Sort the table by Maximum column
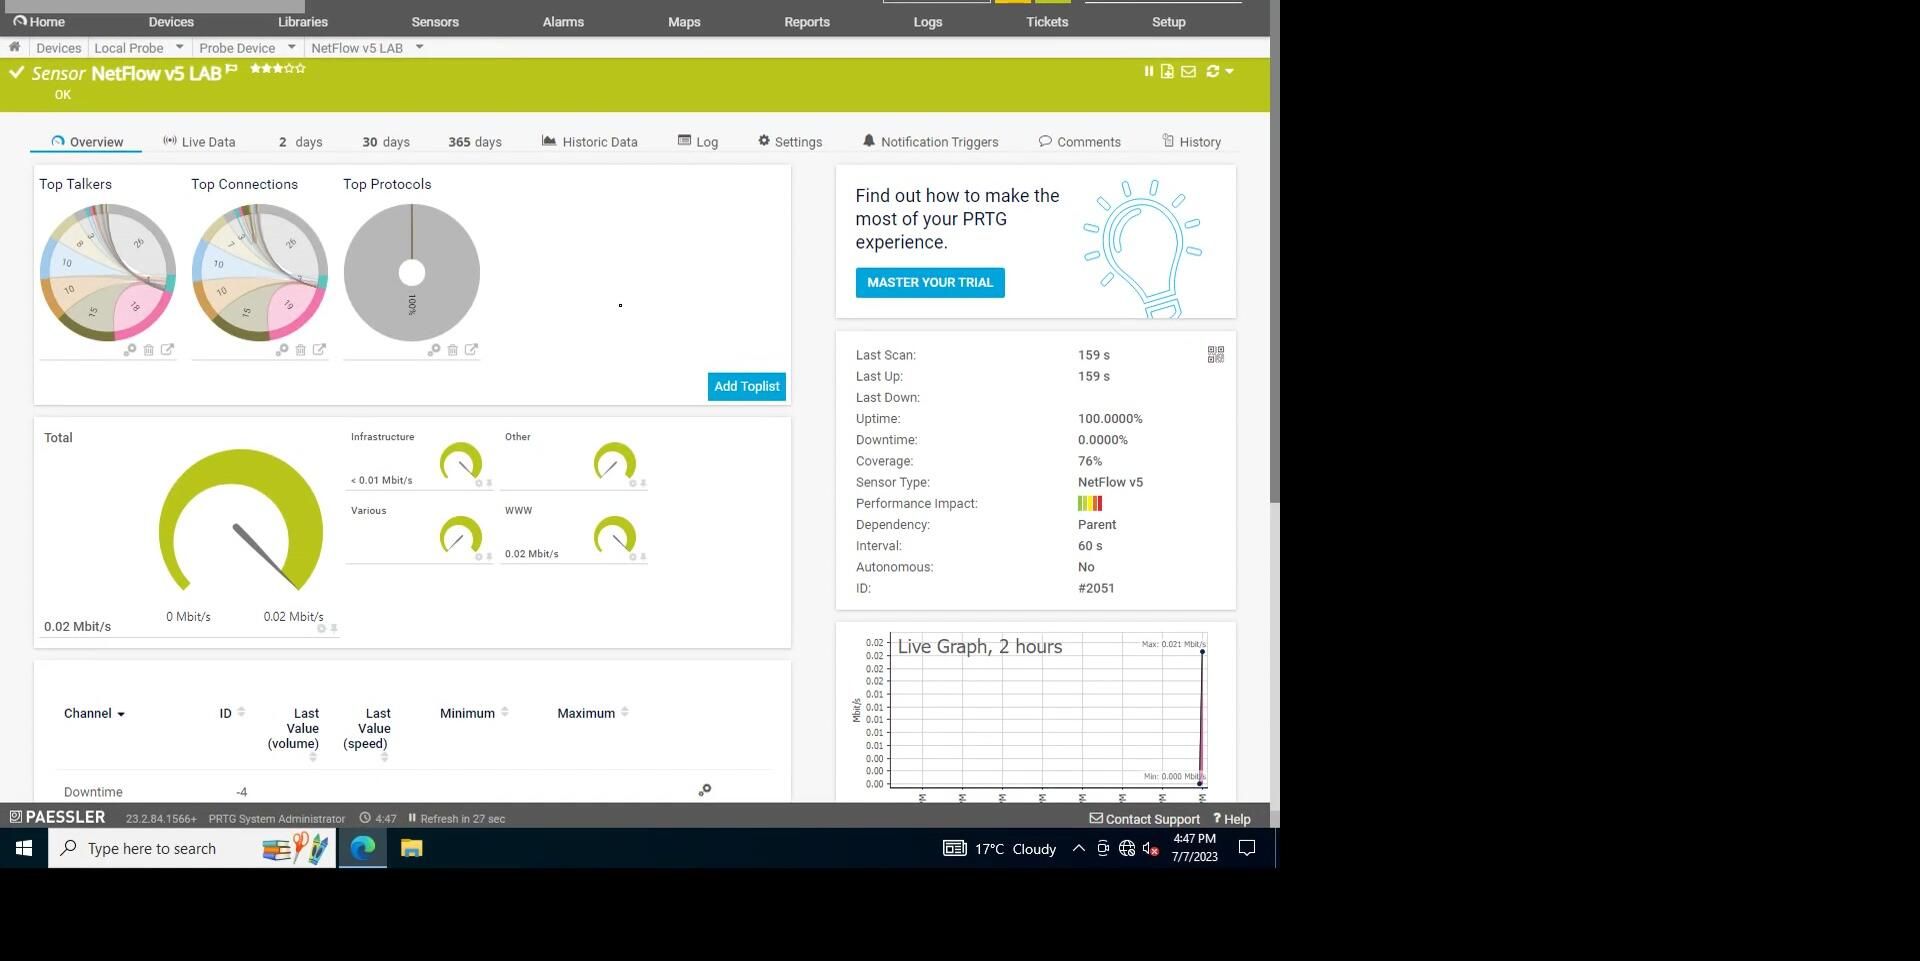Image resolution: width=1920 pixels, height=961 pixels. pyautogui.click(x=593, y=713)
